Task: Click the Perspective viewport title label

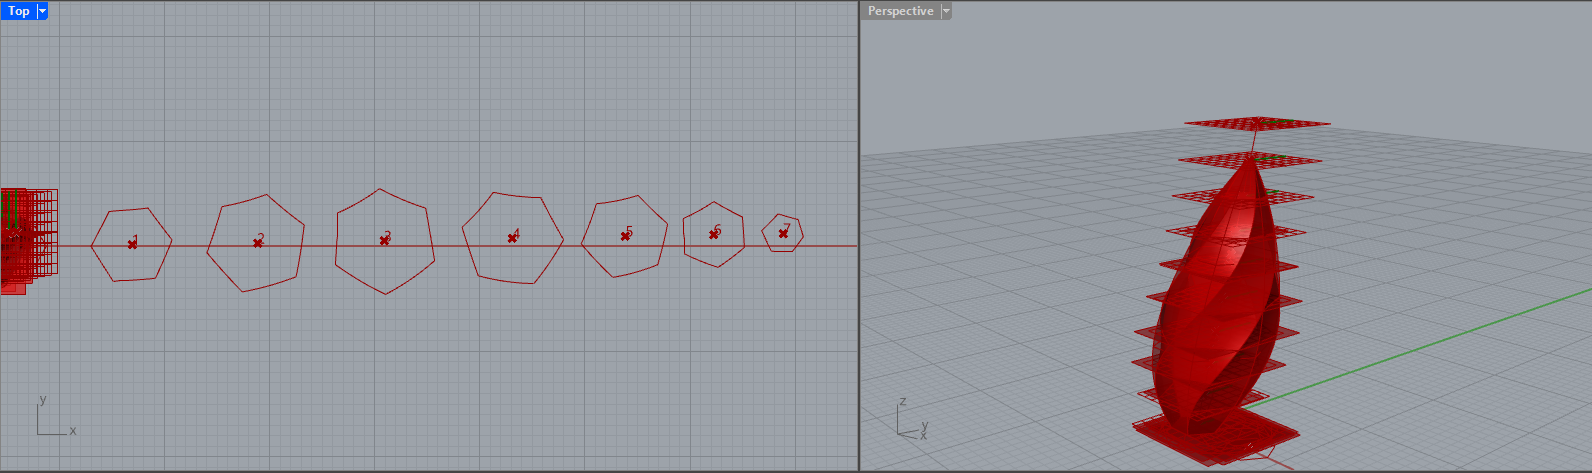Action: pyautogui.click(x=900, y=11)
